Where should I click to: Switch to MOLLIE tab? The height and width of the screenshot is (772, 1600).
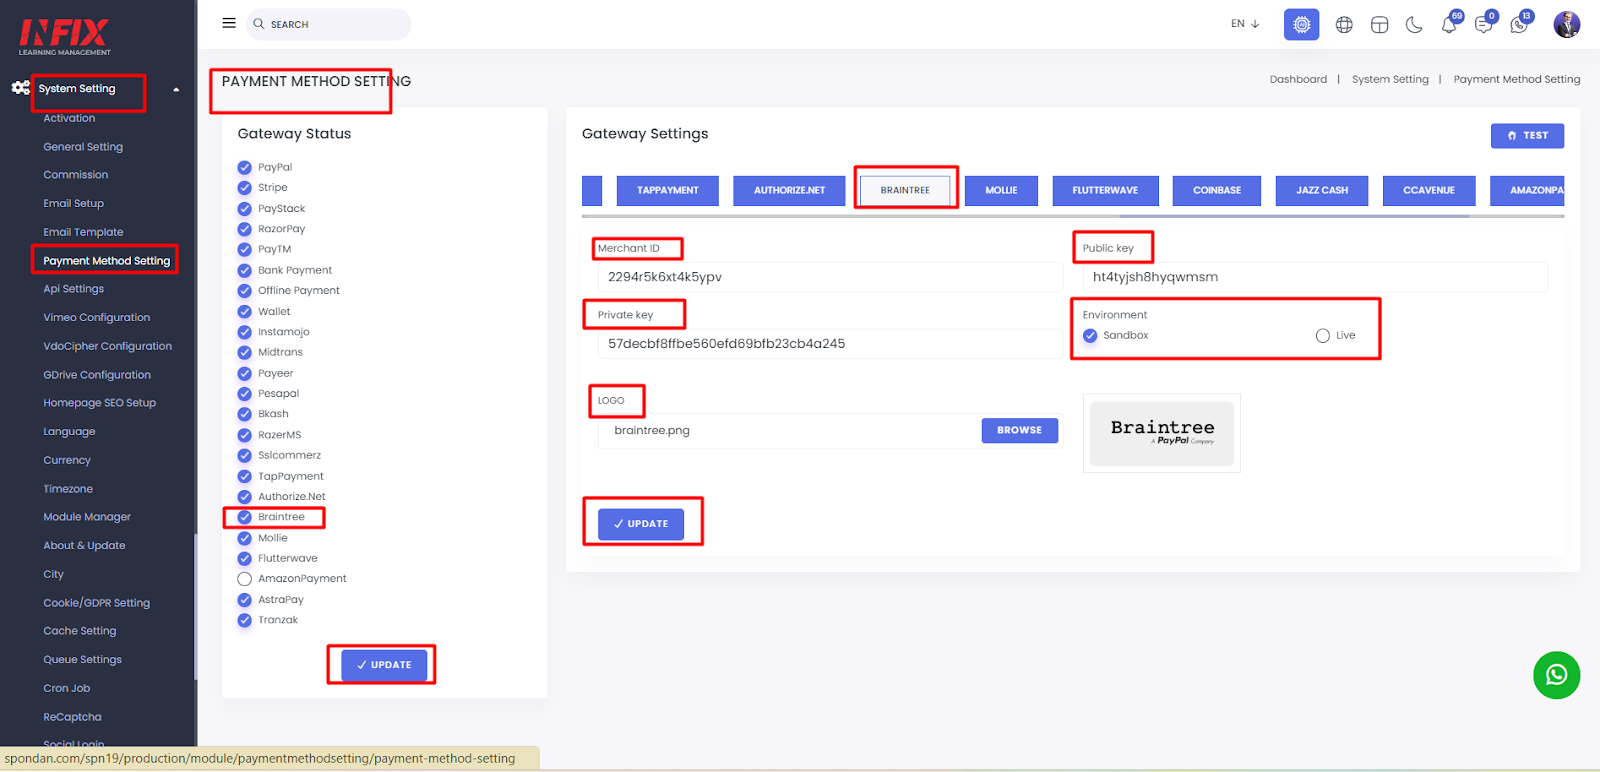(x=1001, y=190)
